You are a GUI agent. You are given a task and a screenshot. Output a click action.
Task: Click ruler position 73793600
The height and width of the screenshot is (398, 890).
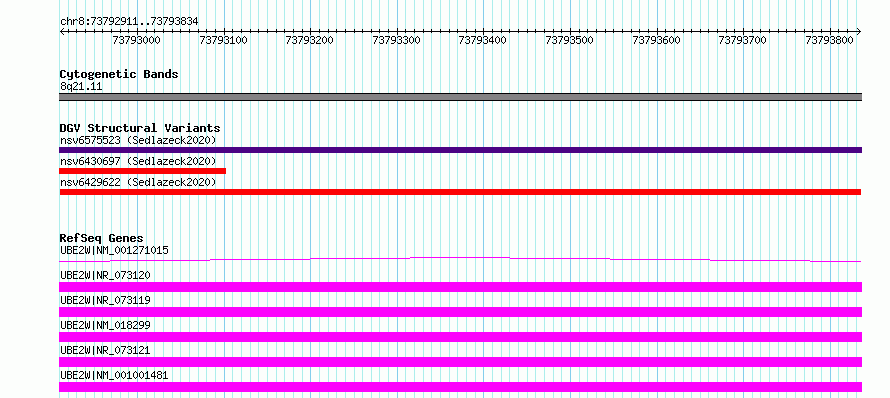(x=657, y=40)
